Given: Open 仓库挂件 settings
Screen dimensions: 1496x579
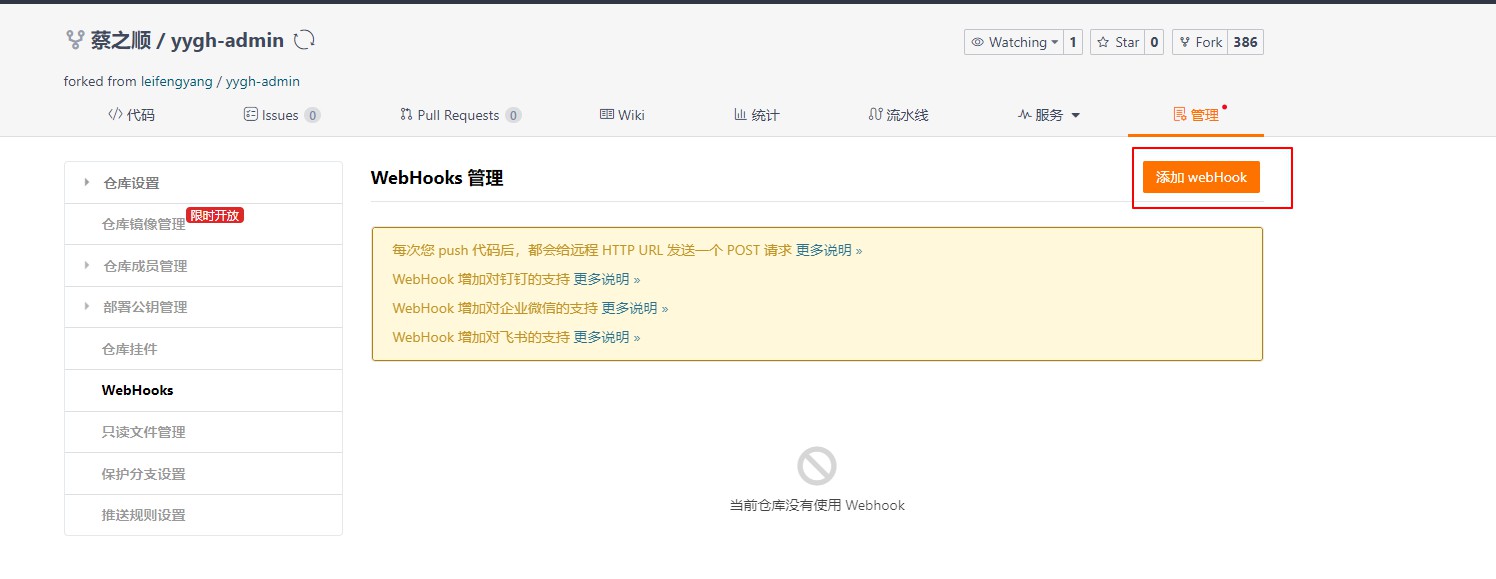Looking at the screenshot, I should pos(203,349).
